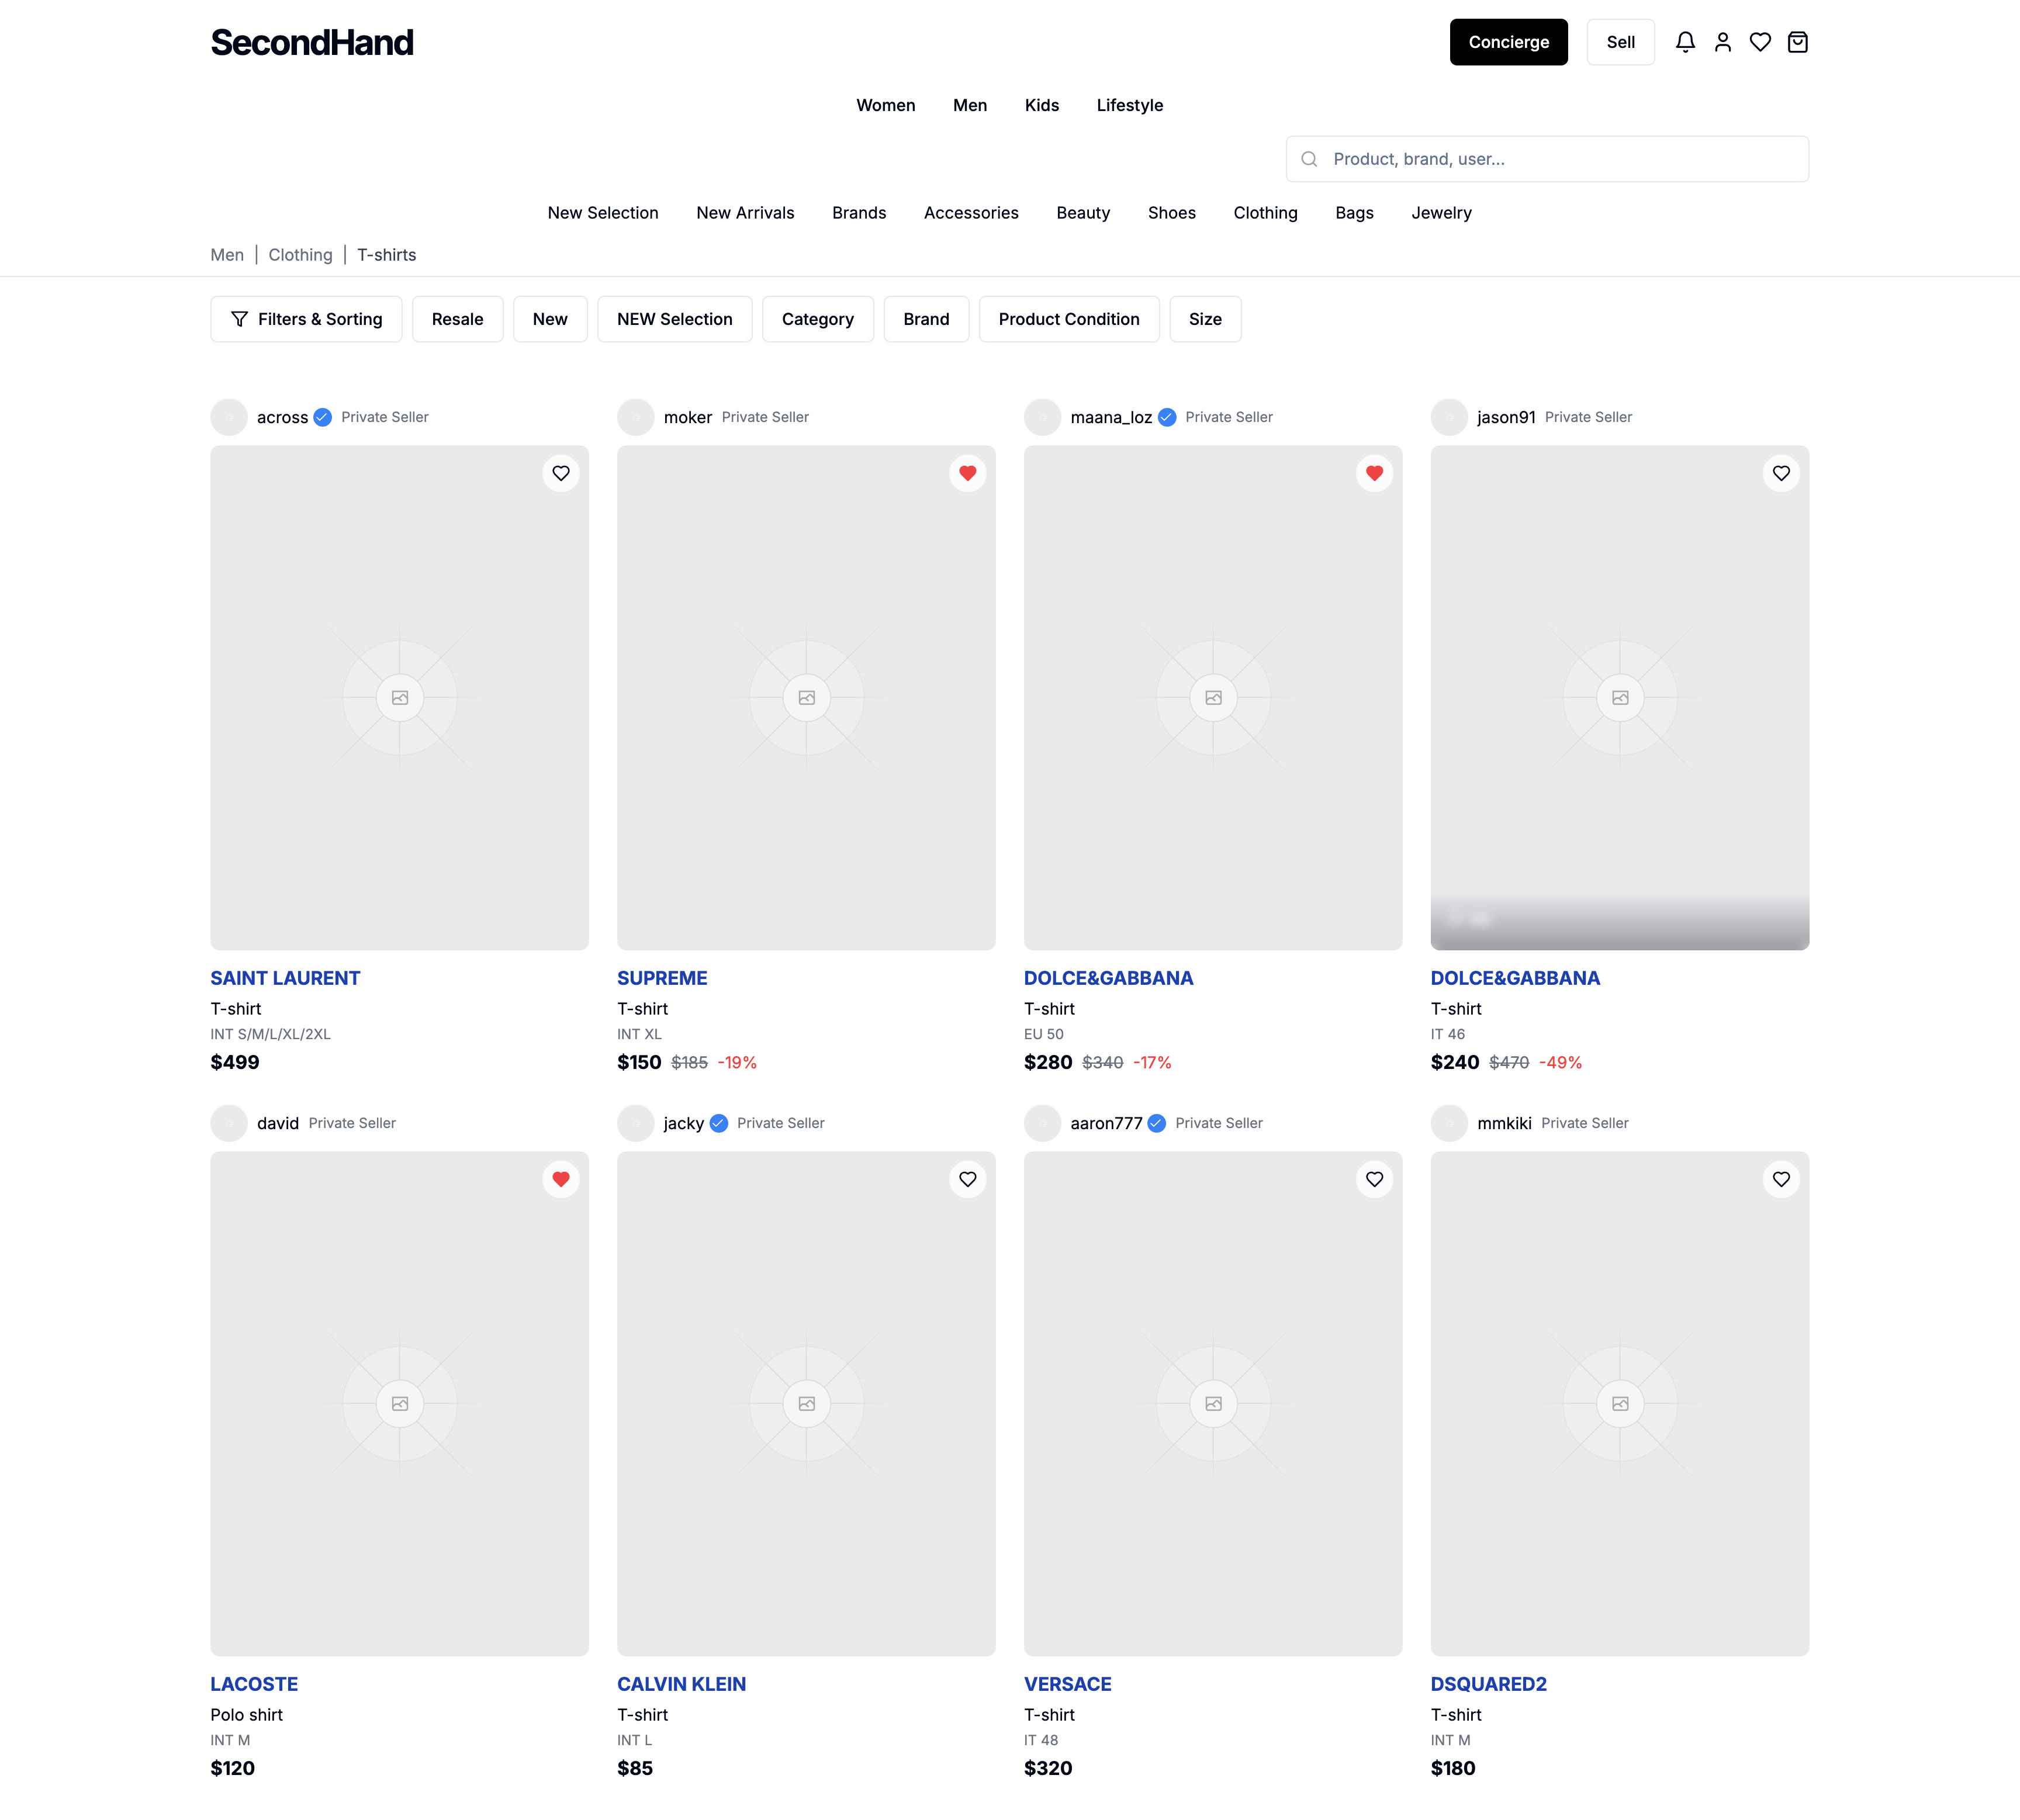This screenshot has width=2020, height=1820.
Task: Click moker seller avatar
Action: point(635,417)
